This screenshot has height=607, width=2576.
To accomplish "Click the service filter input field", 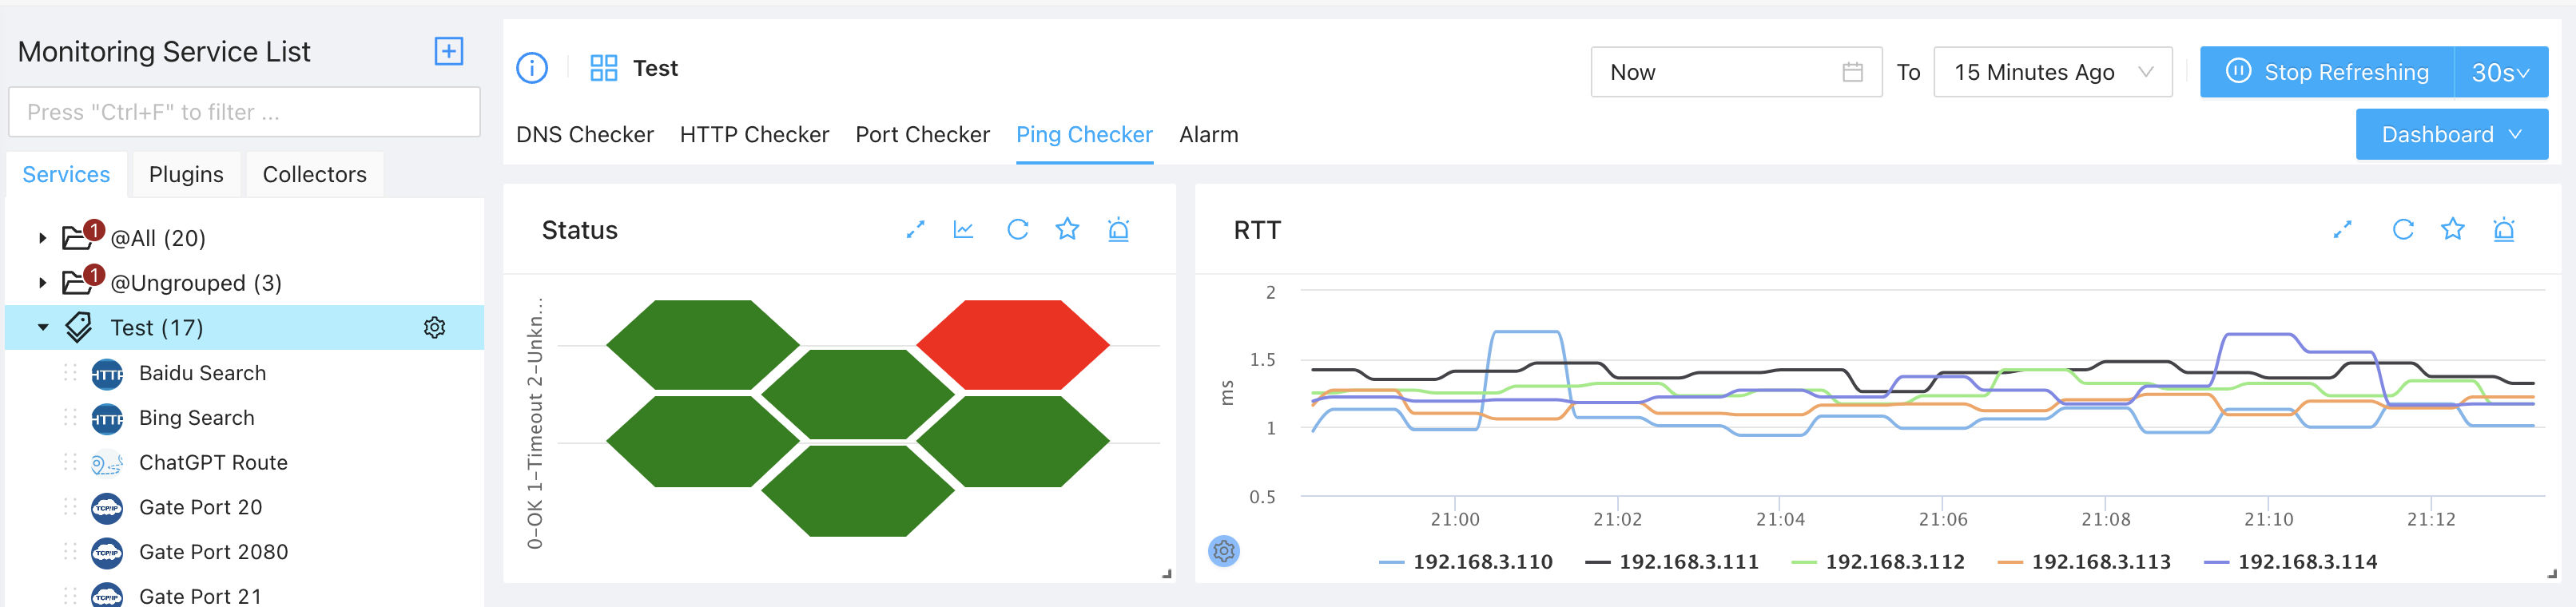I will coord(244,112).
